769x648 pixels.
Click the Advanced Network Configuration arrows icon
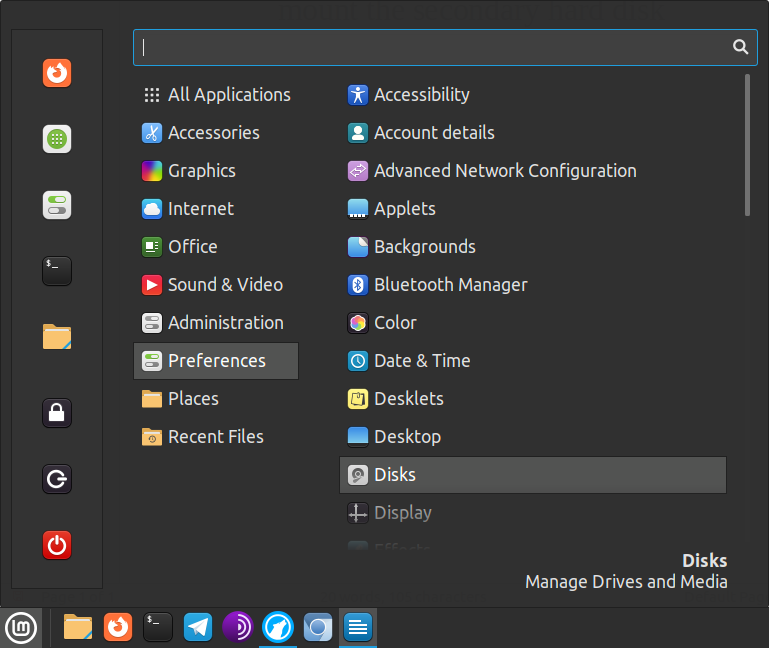click(358, 171)
